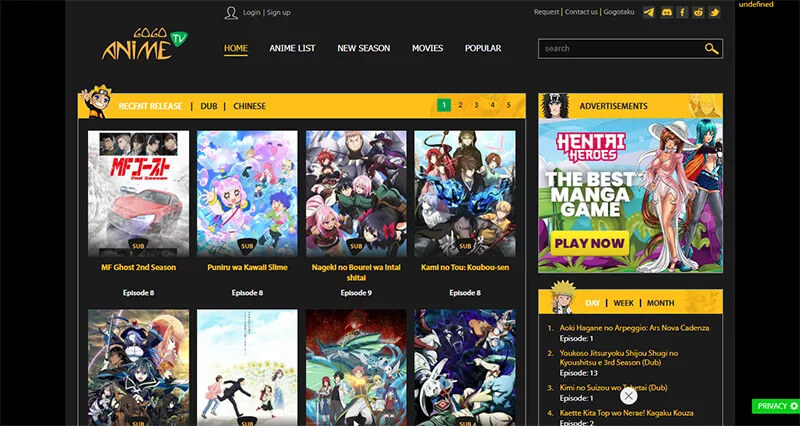Image resolution: width=800 pixels, height=426 pixels.
Task: Click the search magnifier icon
Action: (x=711, y=48)
